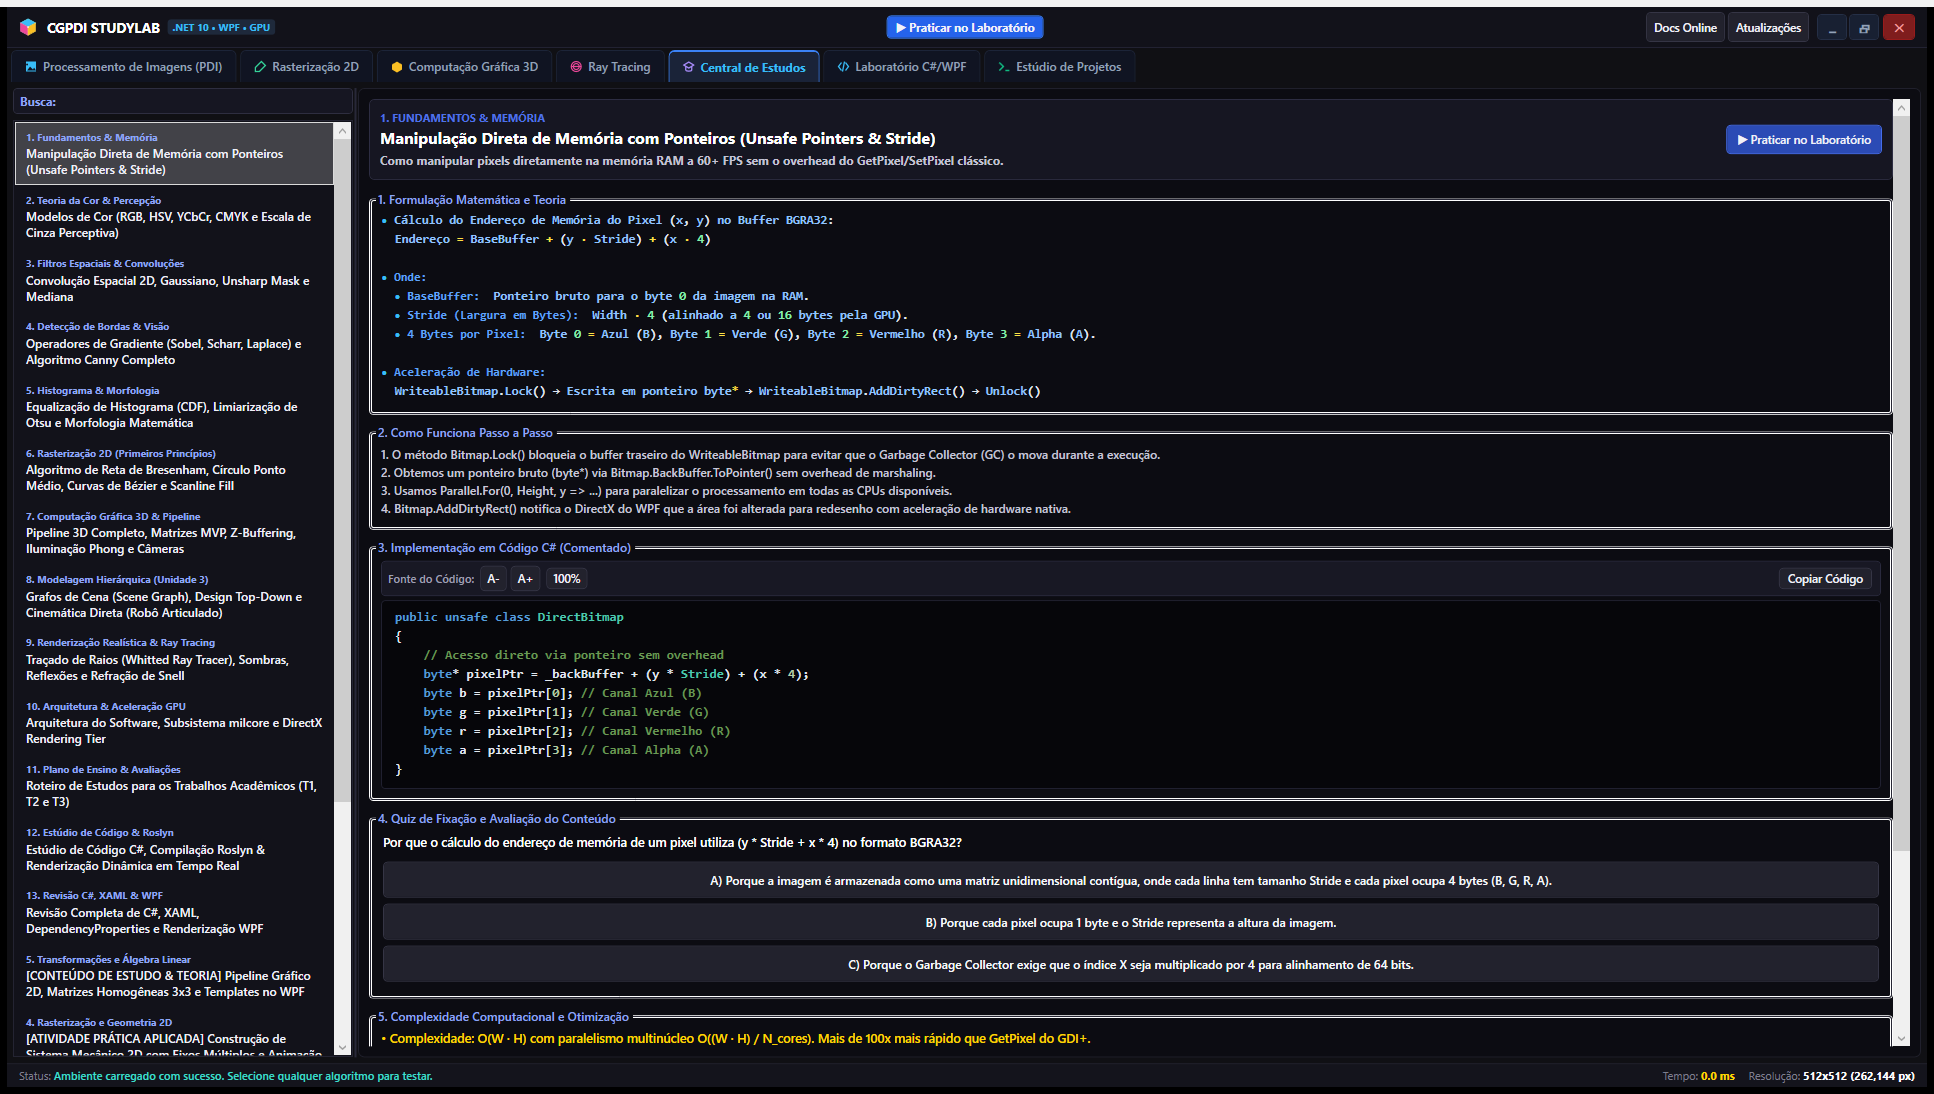
Task: Open the Atualizações button
Action: [x=1768, y=28]
